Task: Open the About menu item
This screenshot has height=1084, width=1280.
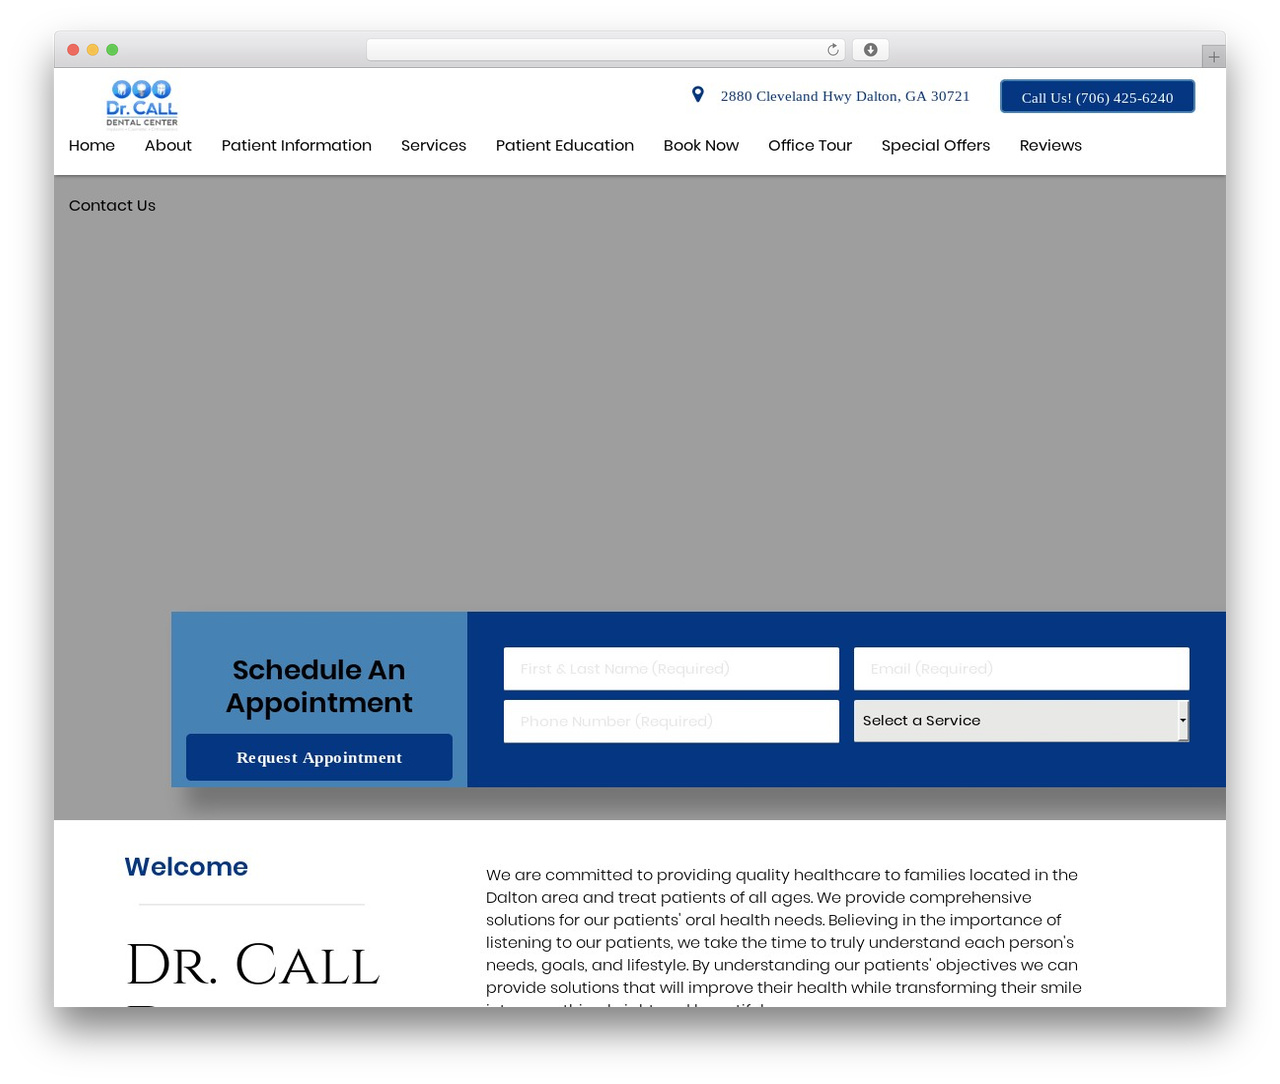Action: point(168,146)
